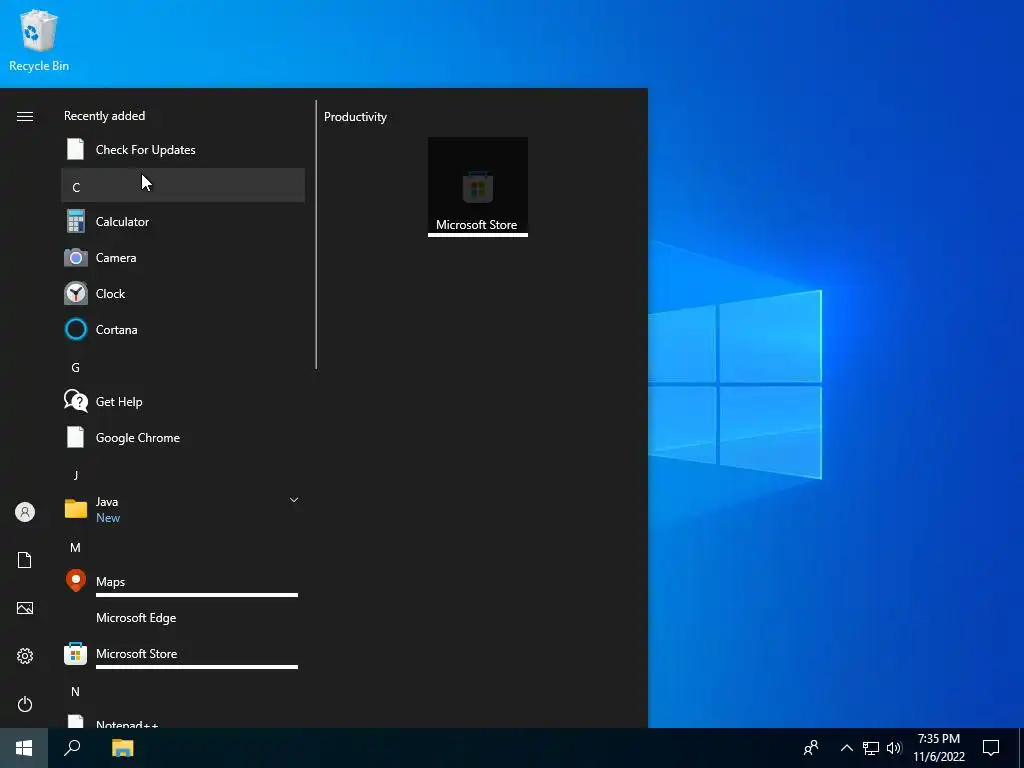This screenshot has height=768, width=1024.
Task: Show hidden icons in the system tray
Action: (846, 748)
